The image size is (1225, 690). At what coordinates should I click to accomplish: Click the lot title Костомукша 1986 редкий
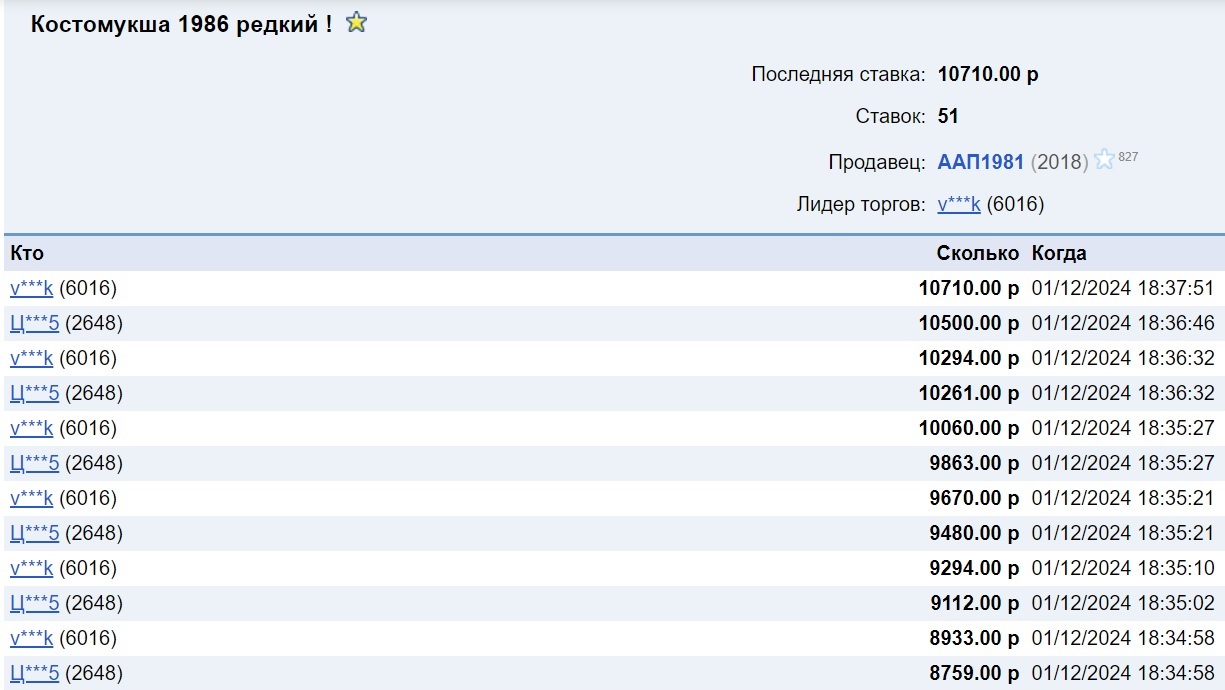coord(181,25)
